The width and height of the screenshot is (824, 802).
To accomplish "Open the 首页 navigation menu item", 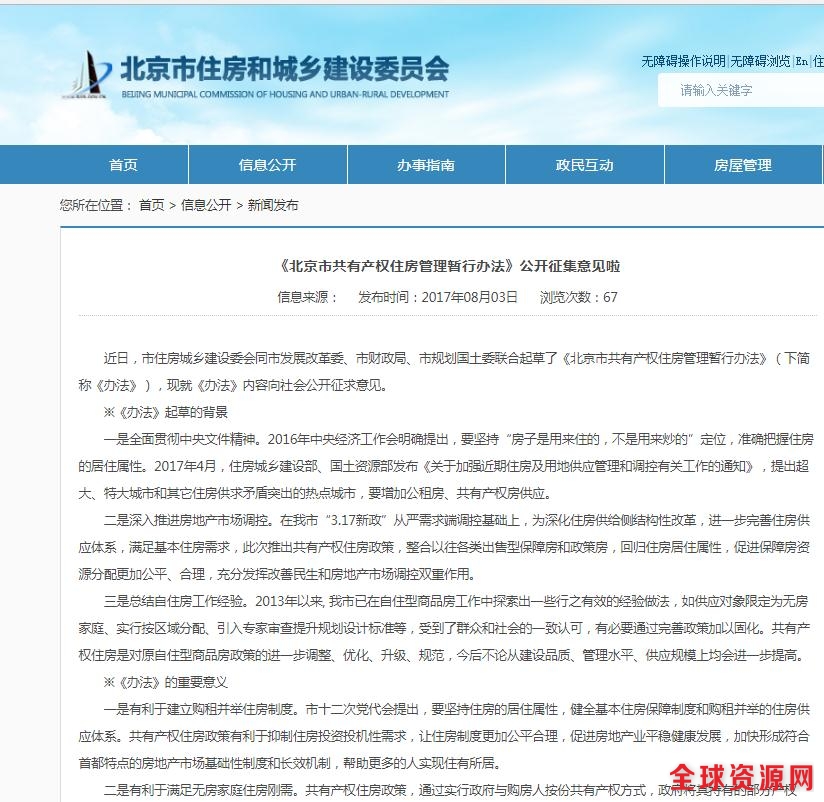I will point(123,165).
